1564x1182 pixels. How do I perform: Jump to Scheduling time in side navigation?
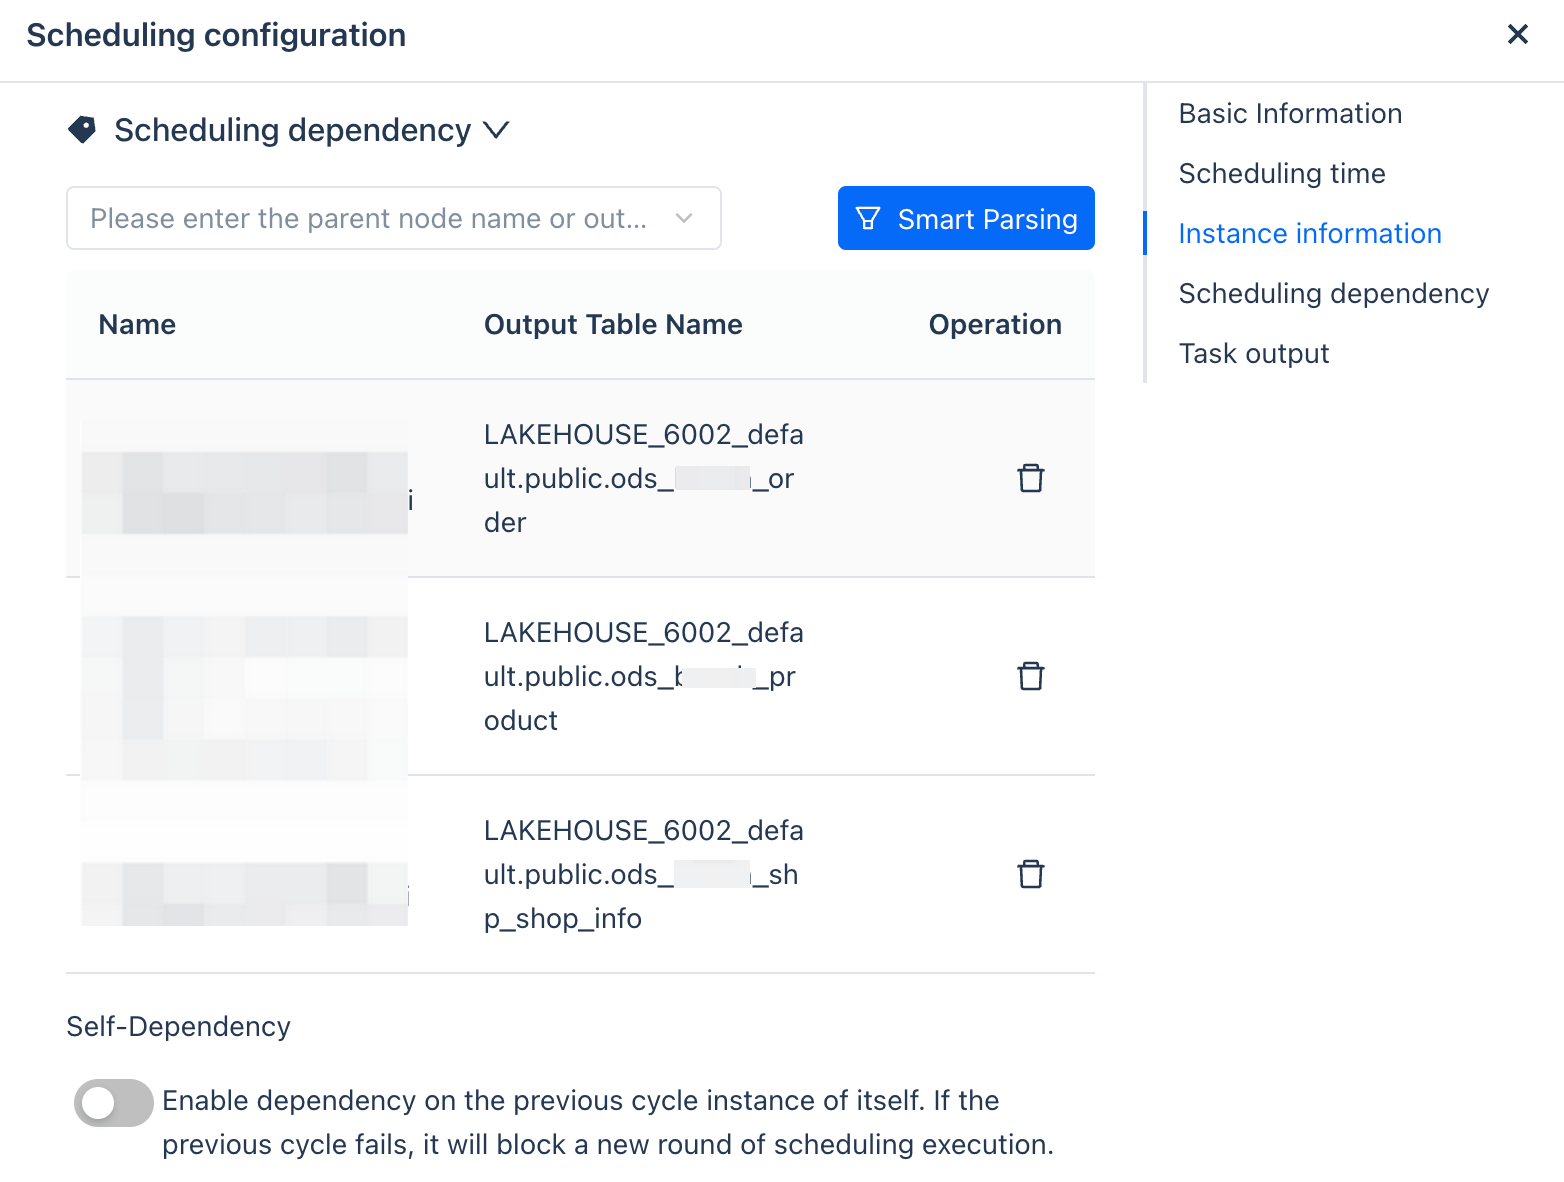(x=1281, y=174)
